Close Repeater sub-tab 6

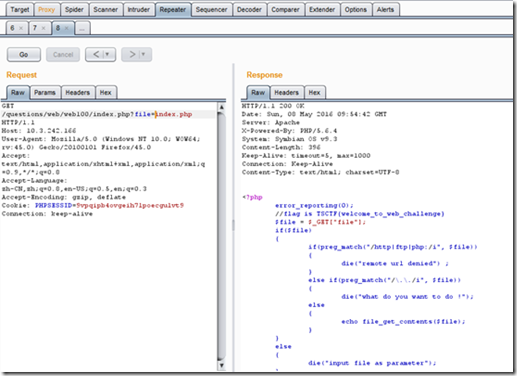point(21,28)
